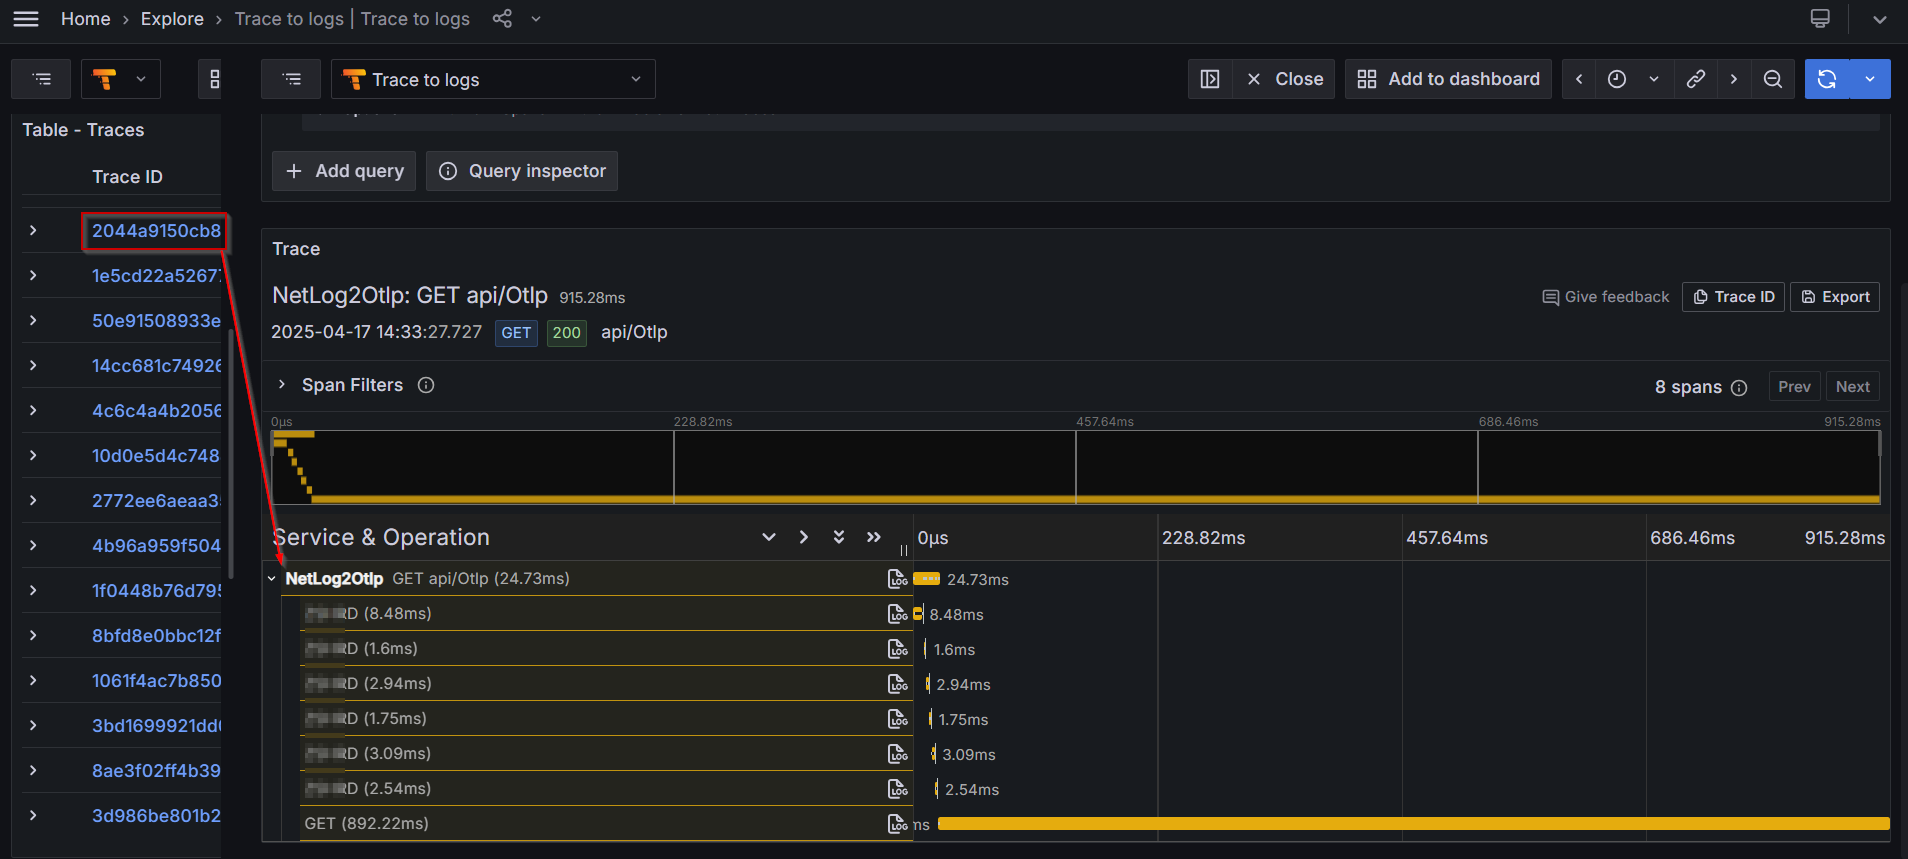Open trace ID 8ae3f02ff4b39
The width and height of the screenshot is (1908, 859).
(x=156, y=771)
